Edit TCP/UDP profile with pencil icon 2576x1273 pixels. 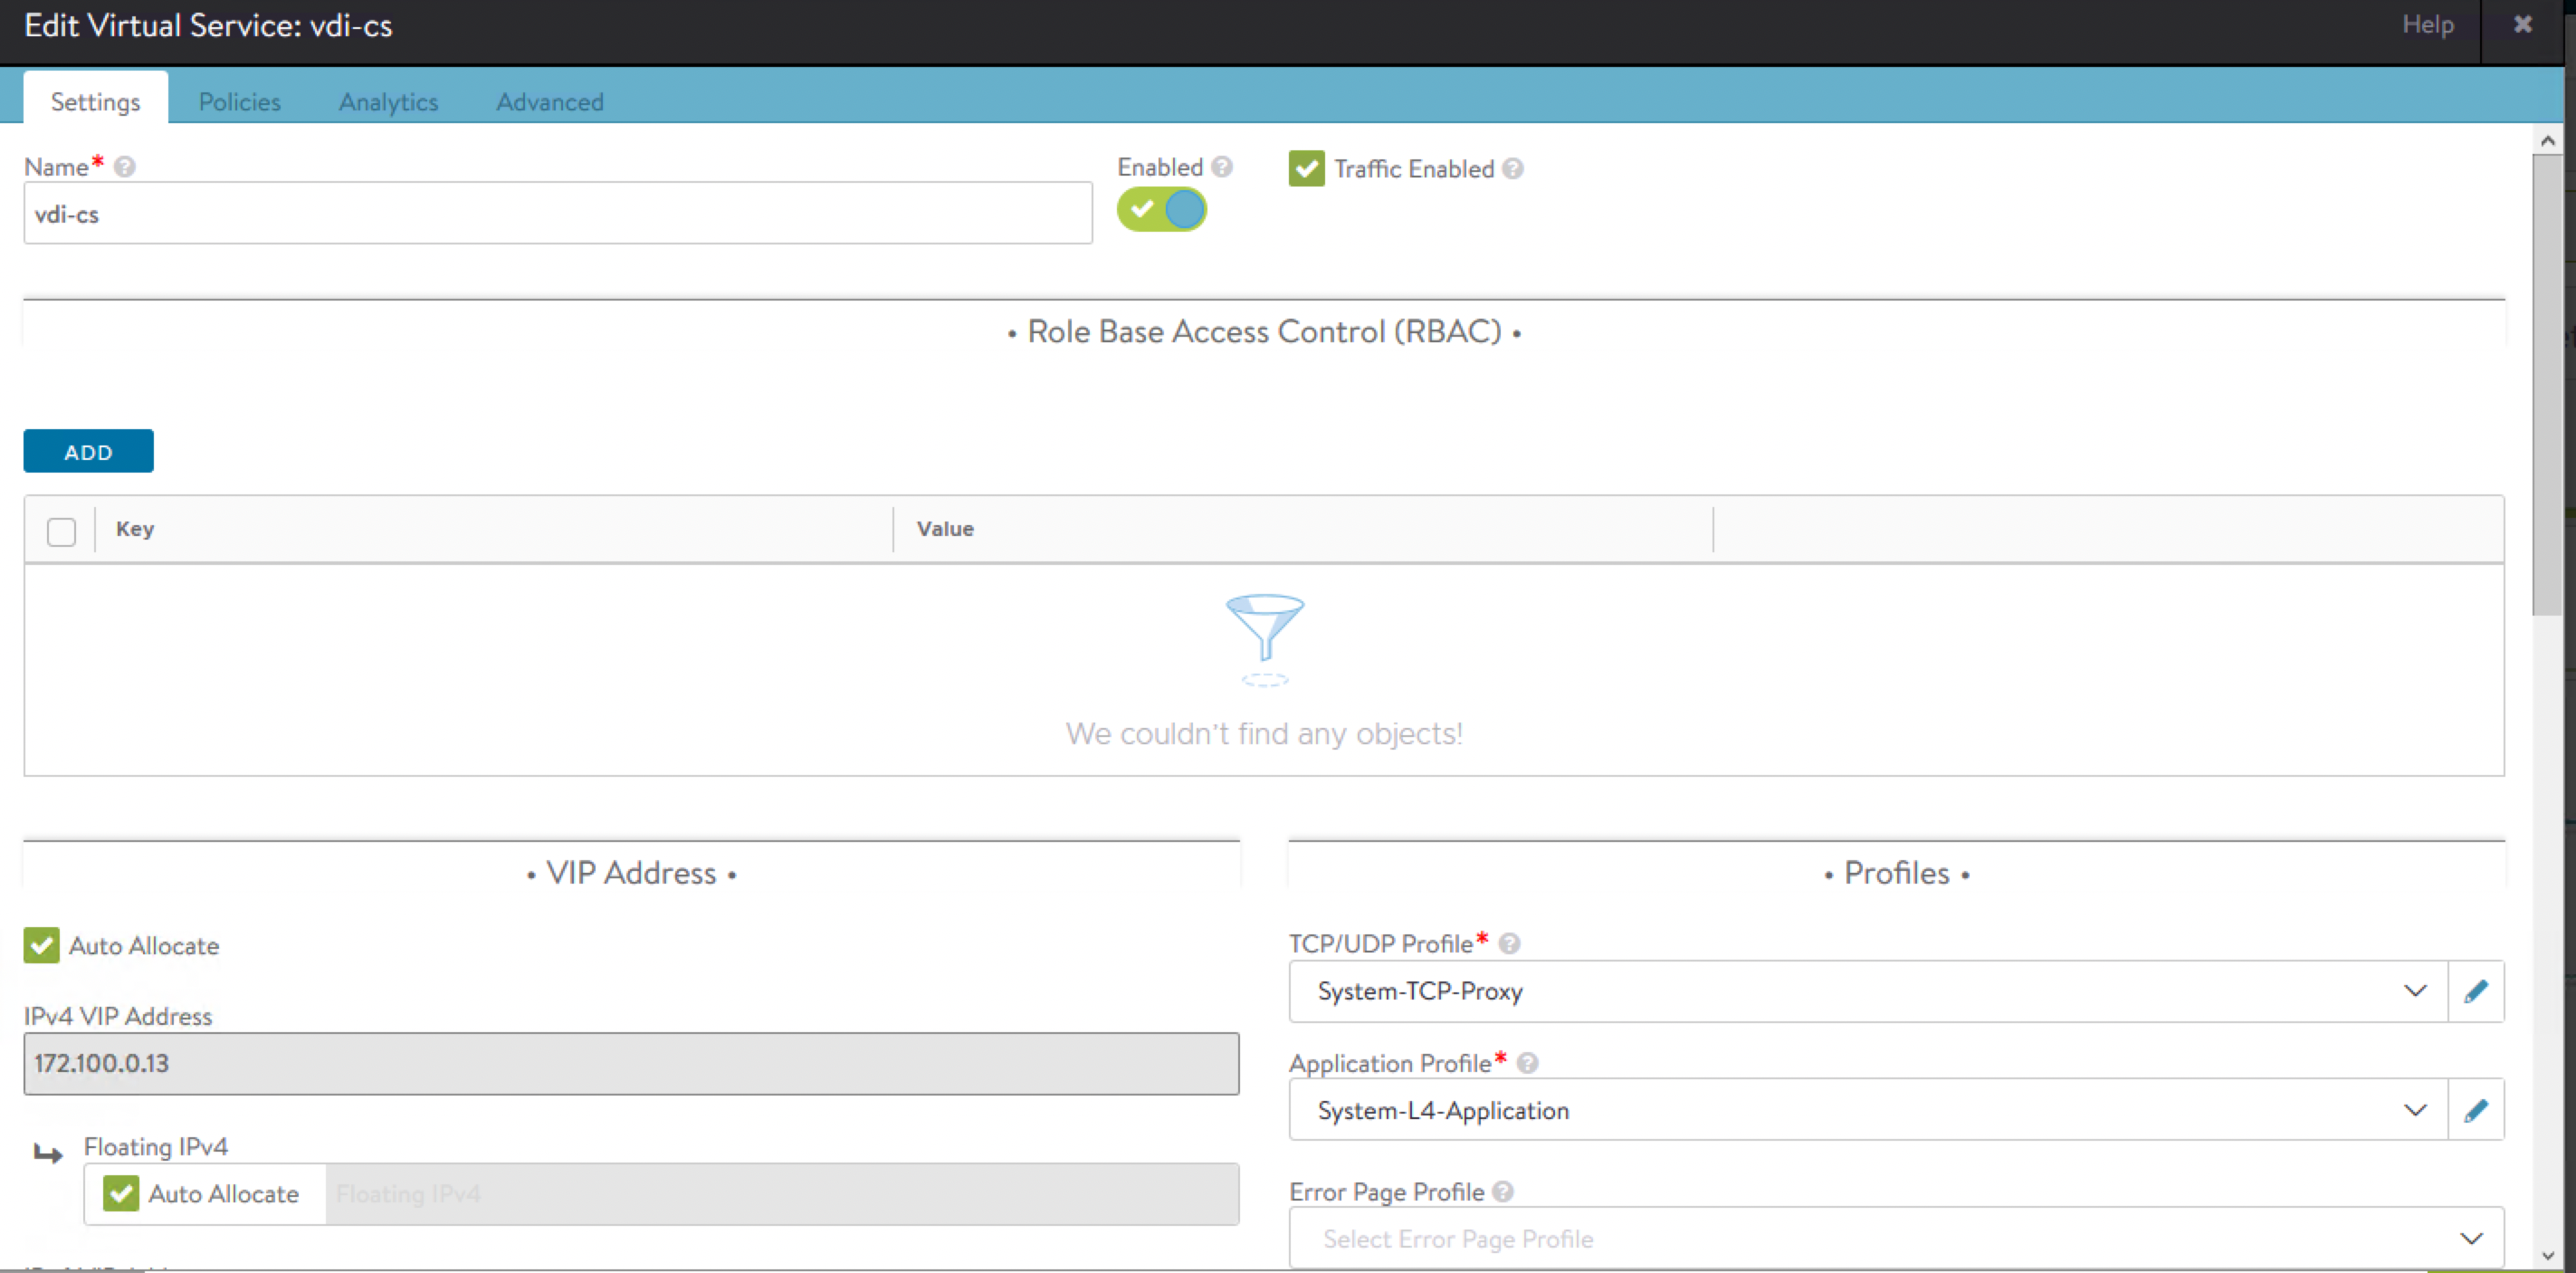(2475, 991)
